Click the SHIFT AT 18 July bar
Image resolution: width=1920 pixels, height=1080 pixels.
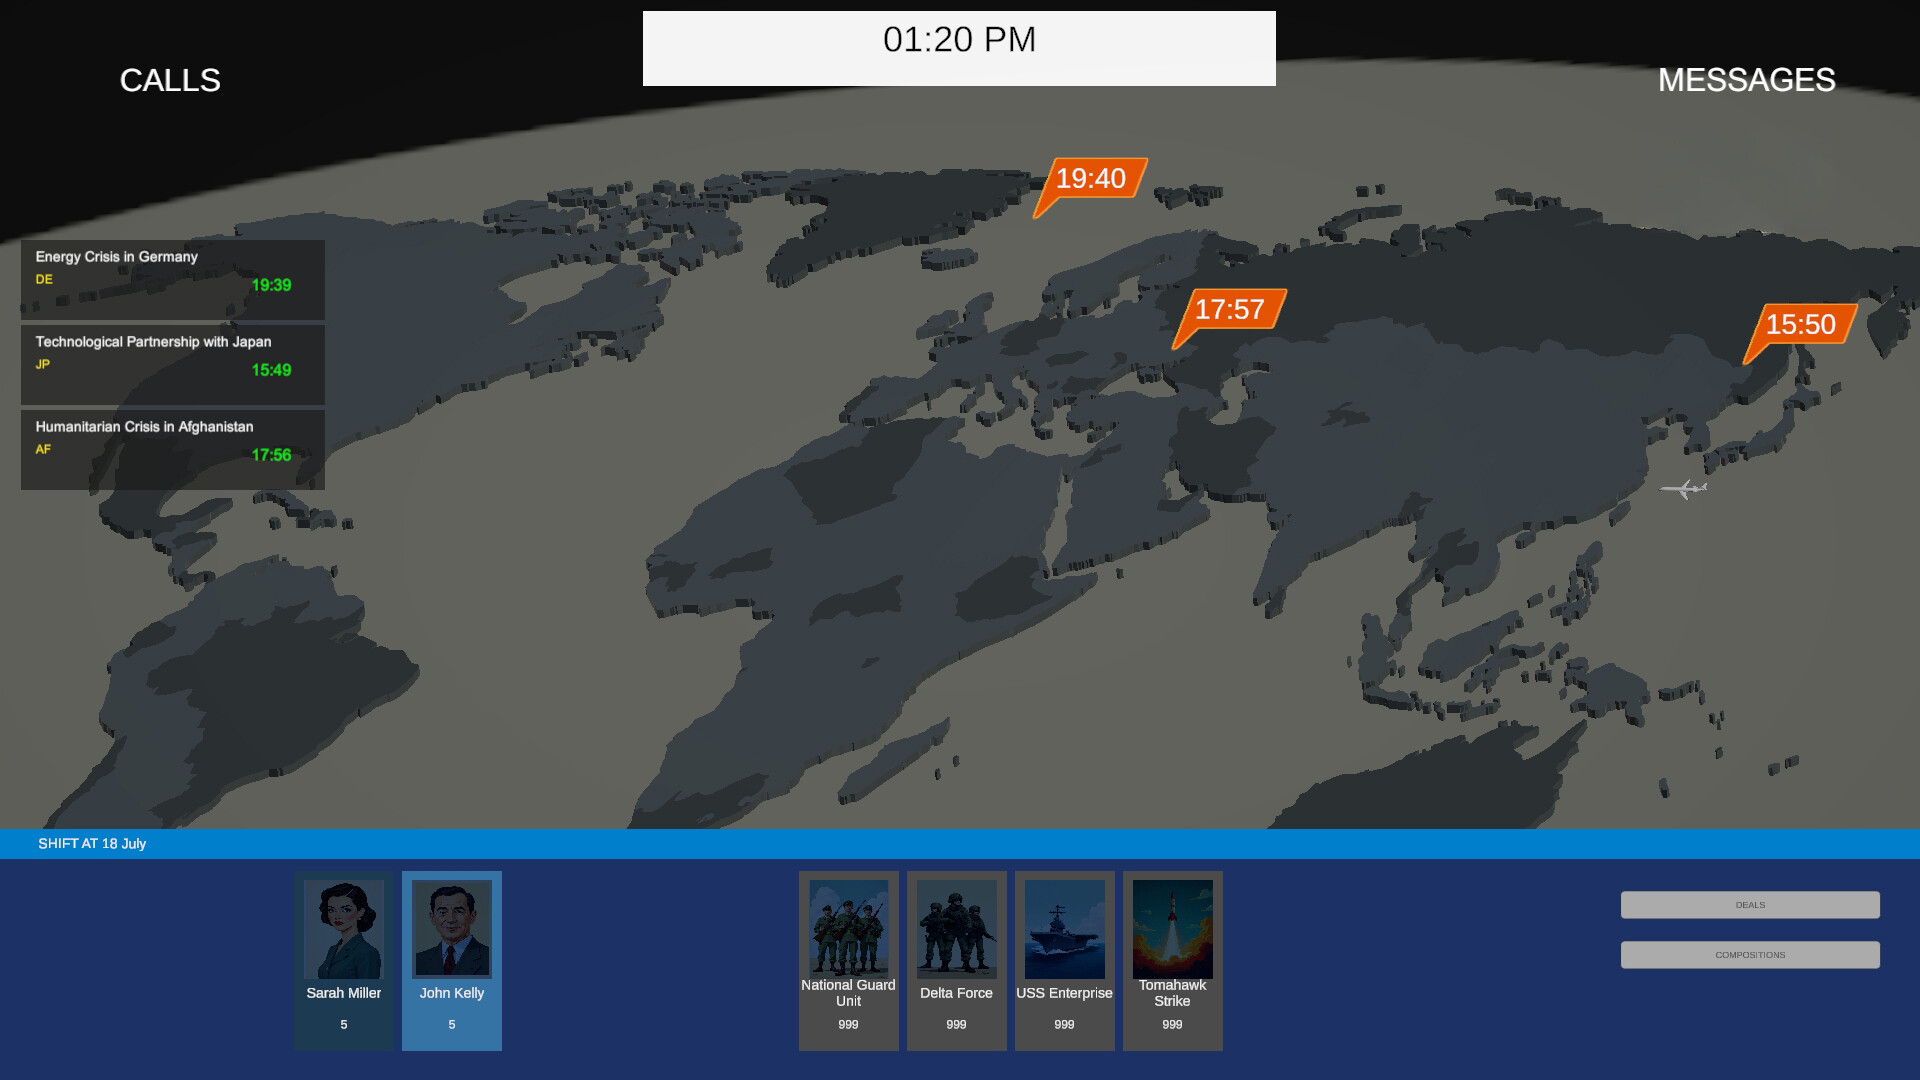pos(92,843)
